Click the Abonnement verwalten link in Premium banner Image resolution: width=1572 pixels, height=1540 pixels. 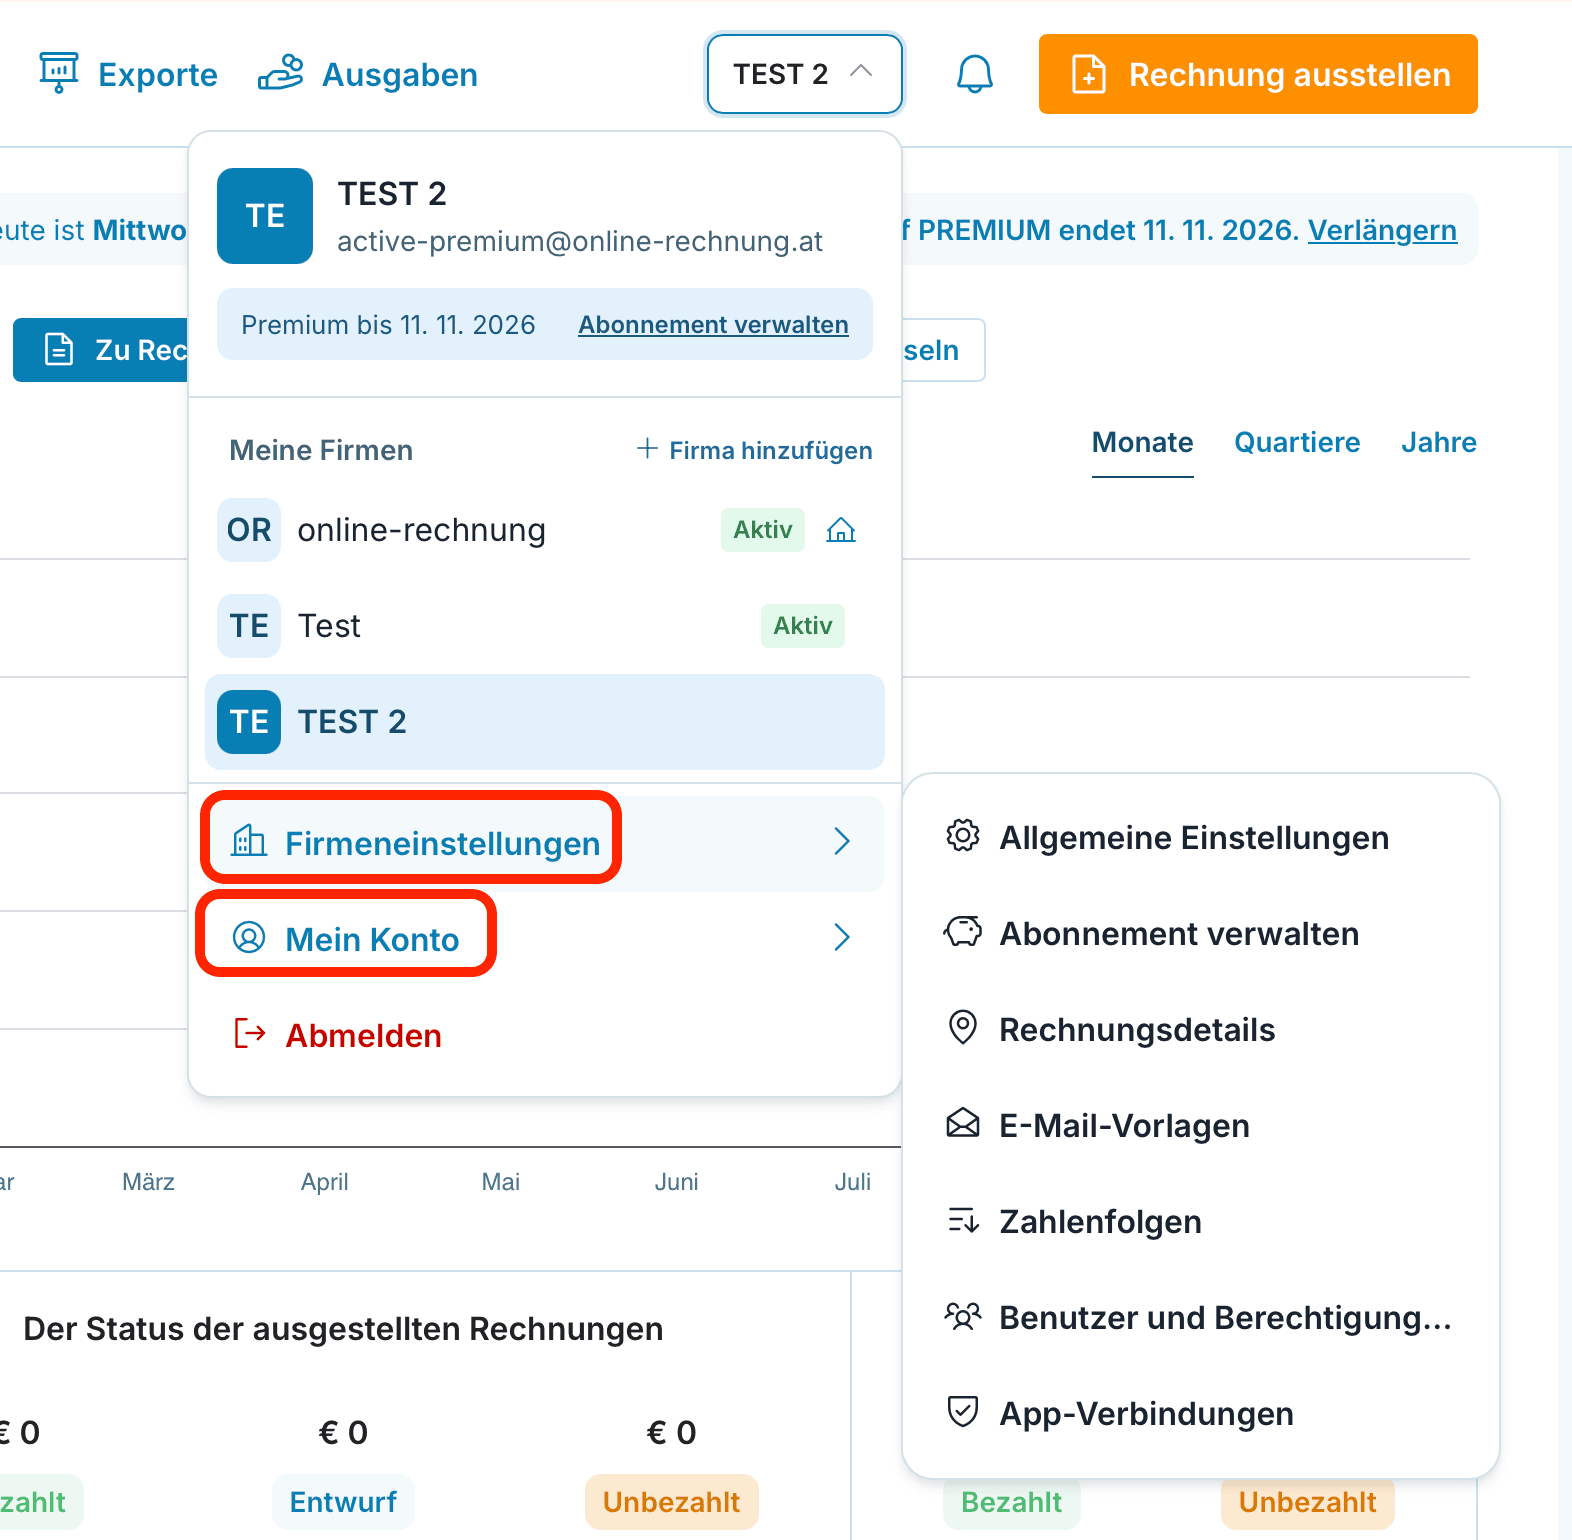713,325
